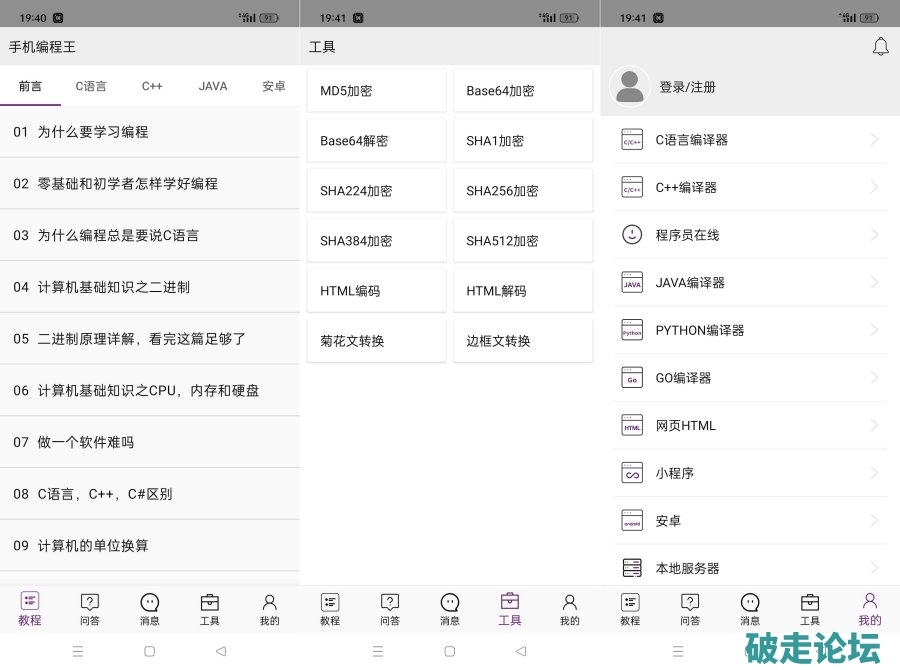The image size is (900, 670).
Task: Tap the notification bell icon
Action: 880,46
